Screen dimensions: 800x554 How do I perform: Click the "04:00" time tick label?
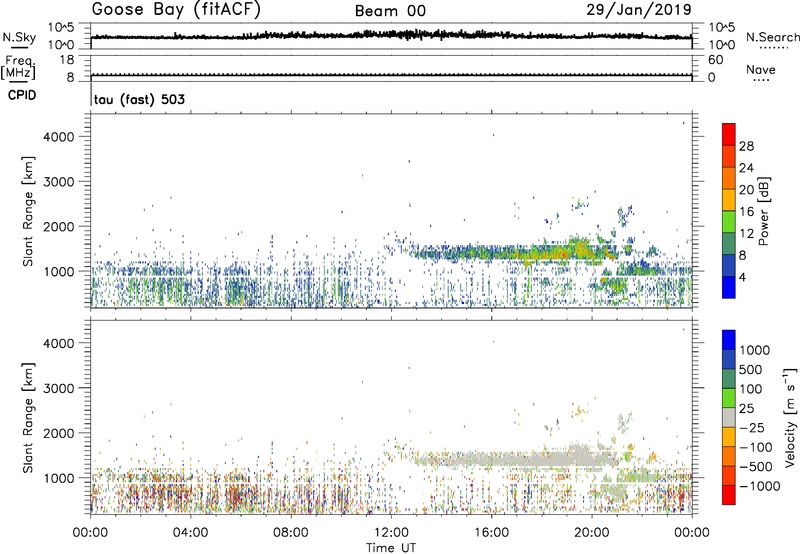(190, 533)
